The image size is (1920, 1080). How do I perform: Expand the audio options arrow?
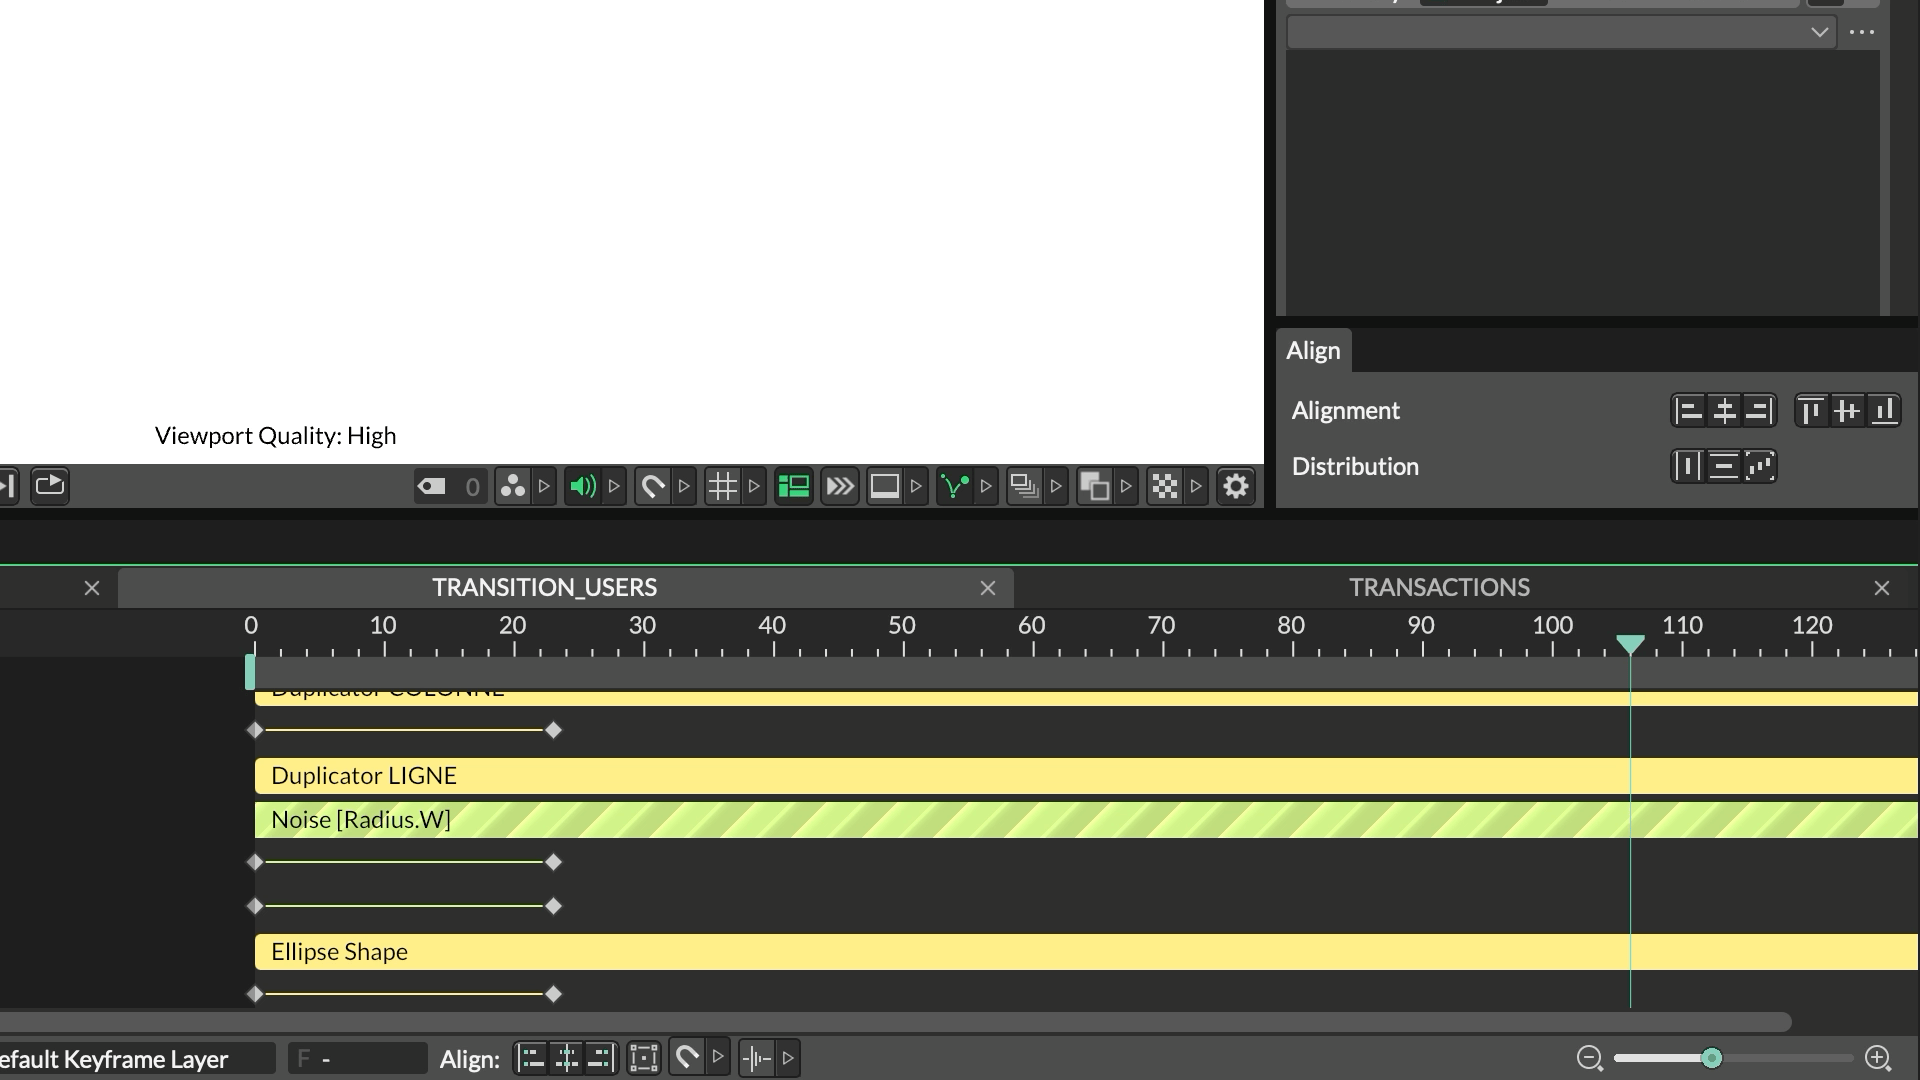click(615, 487)
